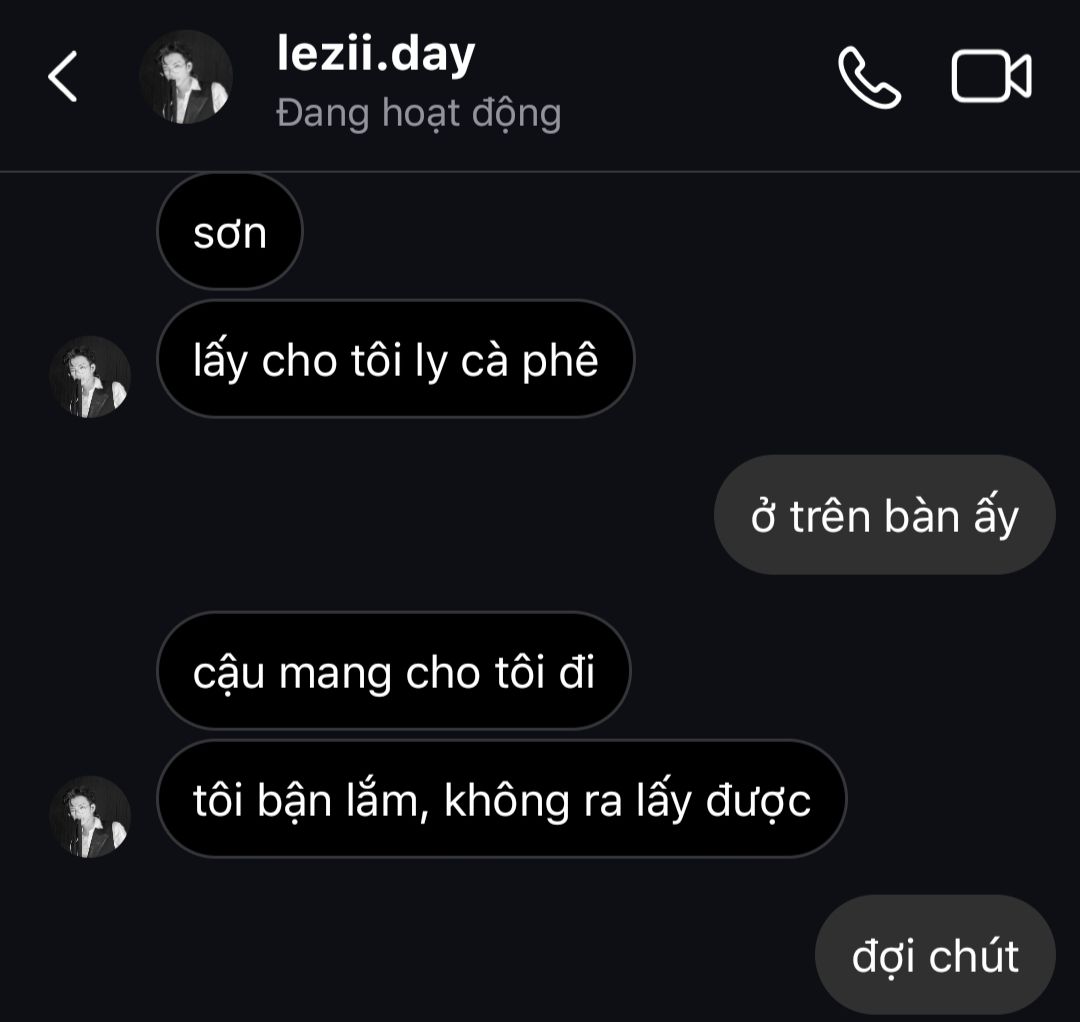
Task: Tap the word 'được' in the long message
Action: 758,802
